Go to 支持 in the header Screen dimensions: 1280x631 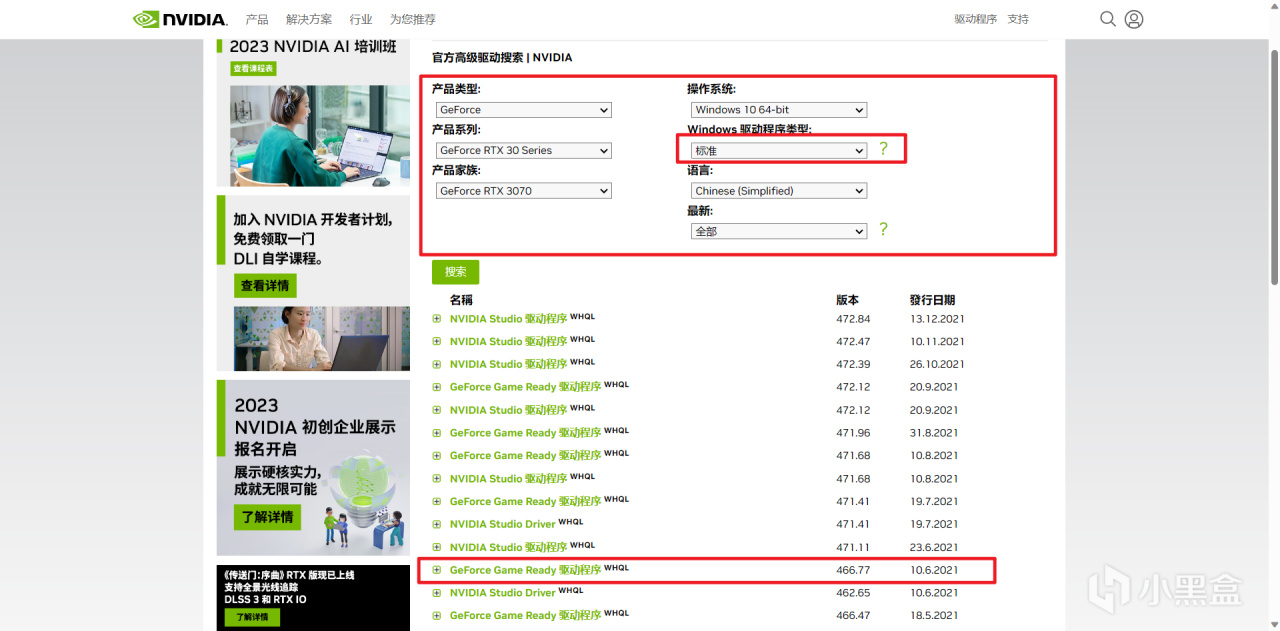1018,19
